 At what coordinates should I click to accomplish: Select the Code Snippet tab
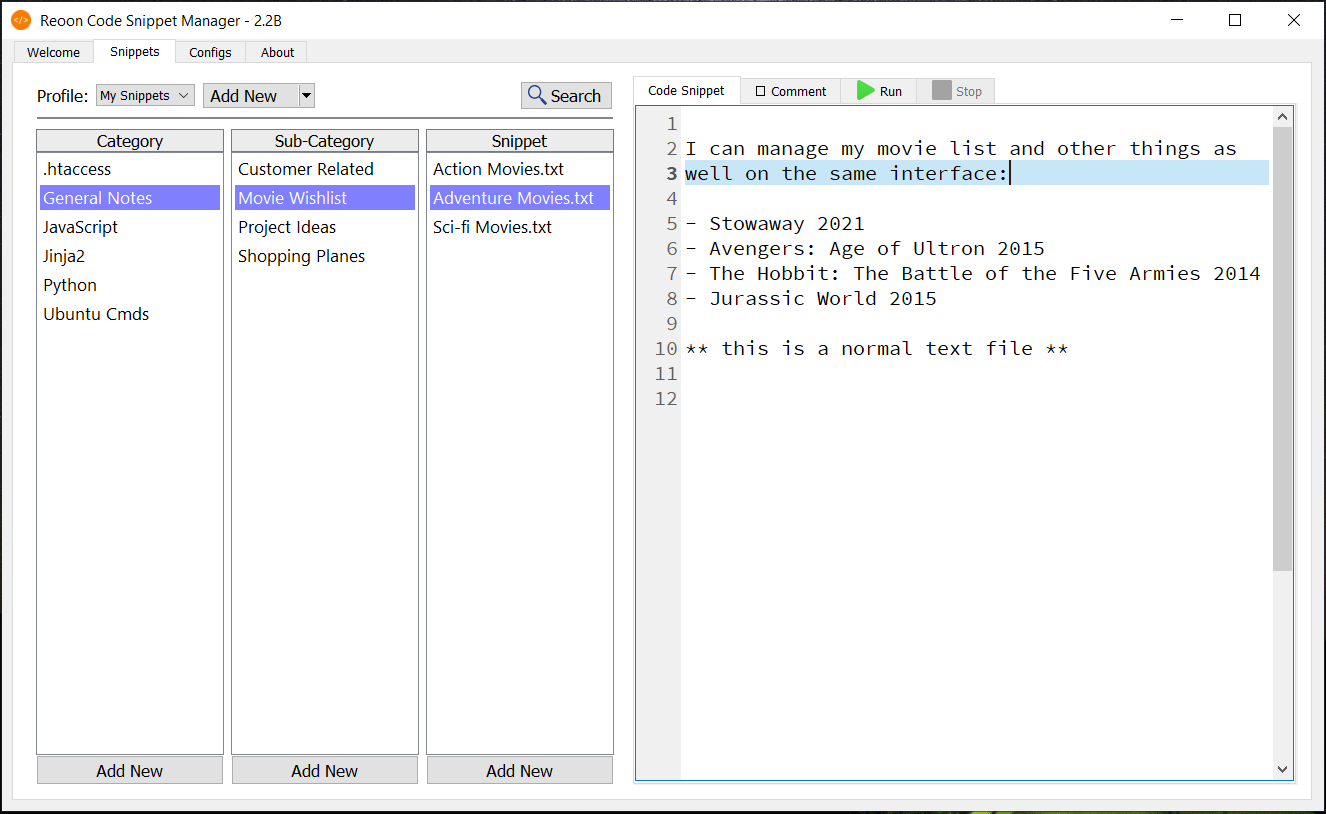686,91
